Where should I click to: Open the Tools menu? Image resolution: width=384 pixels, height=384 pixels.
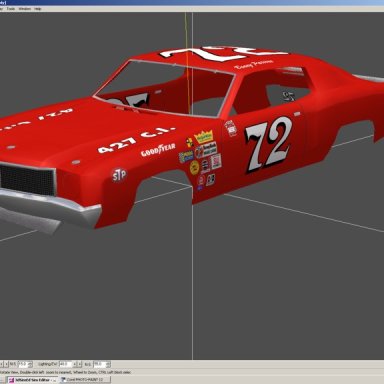click(11, 9)
